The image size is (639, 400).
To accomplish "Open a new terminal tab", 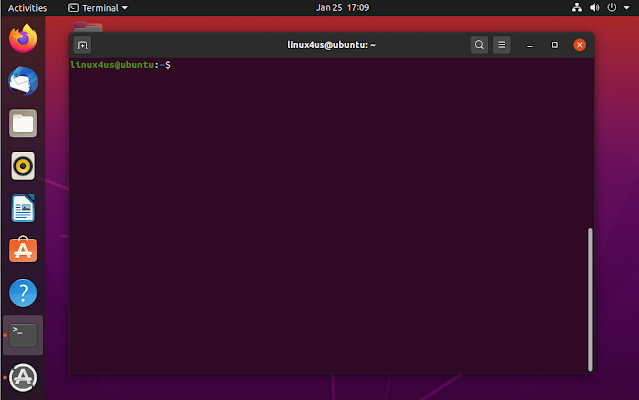I will click(82, 45).
